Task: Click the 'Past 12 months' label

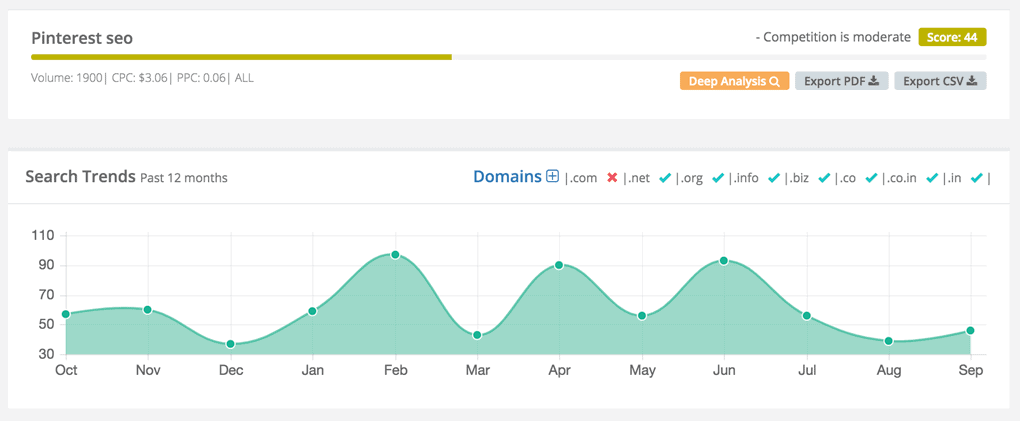Action: click(183, 178)
